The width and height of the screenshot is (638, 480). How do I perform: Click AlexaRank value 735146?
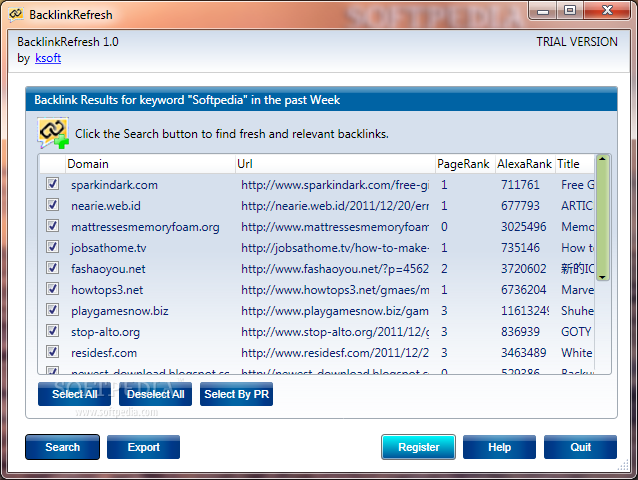point(520,248)
